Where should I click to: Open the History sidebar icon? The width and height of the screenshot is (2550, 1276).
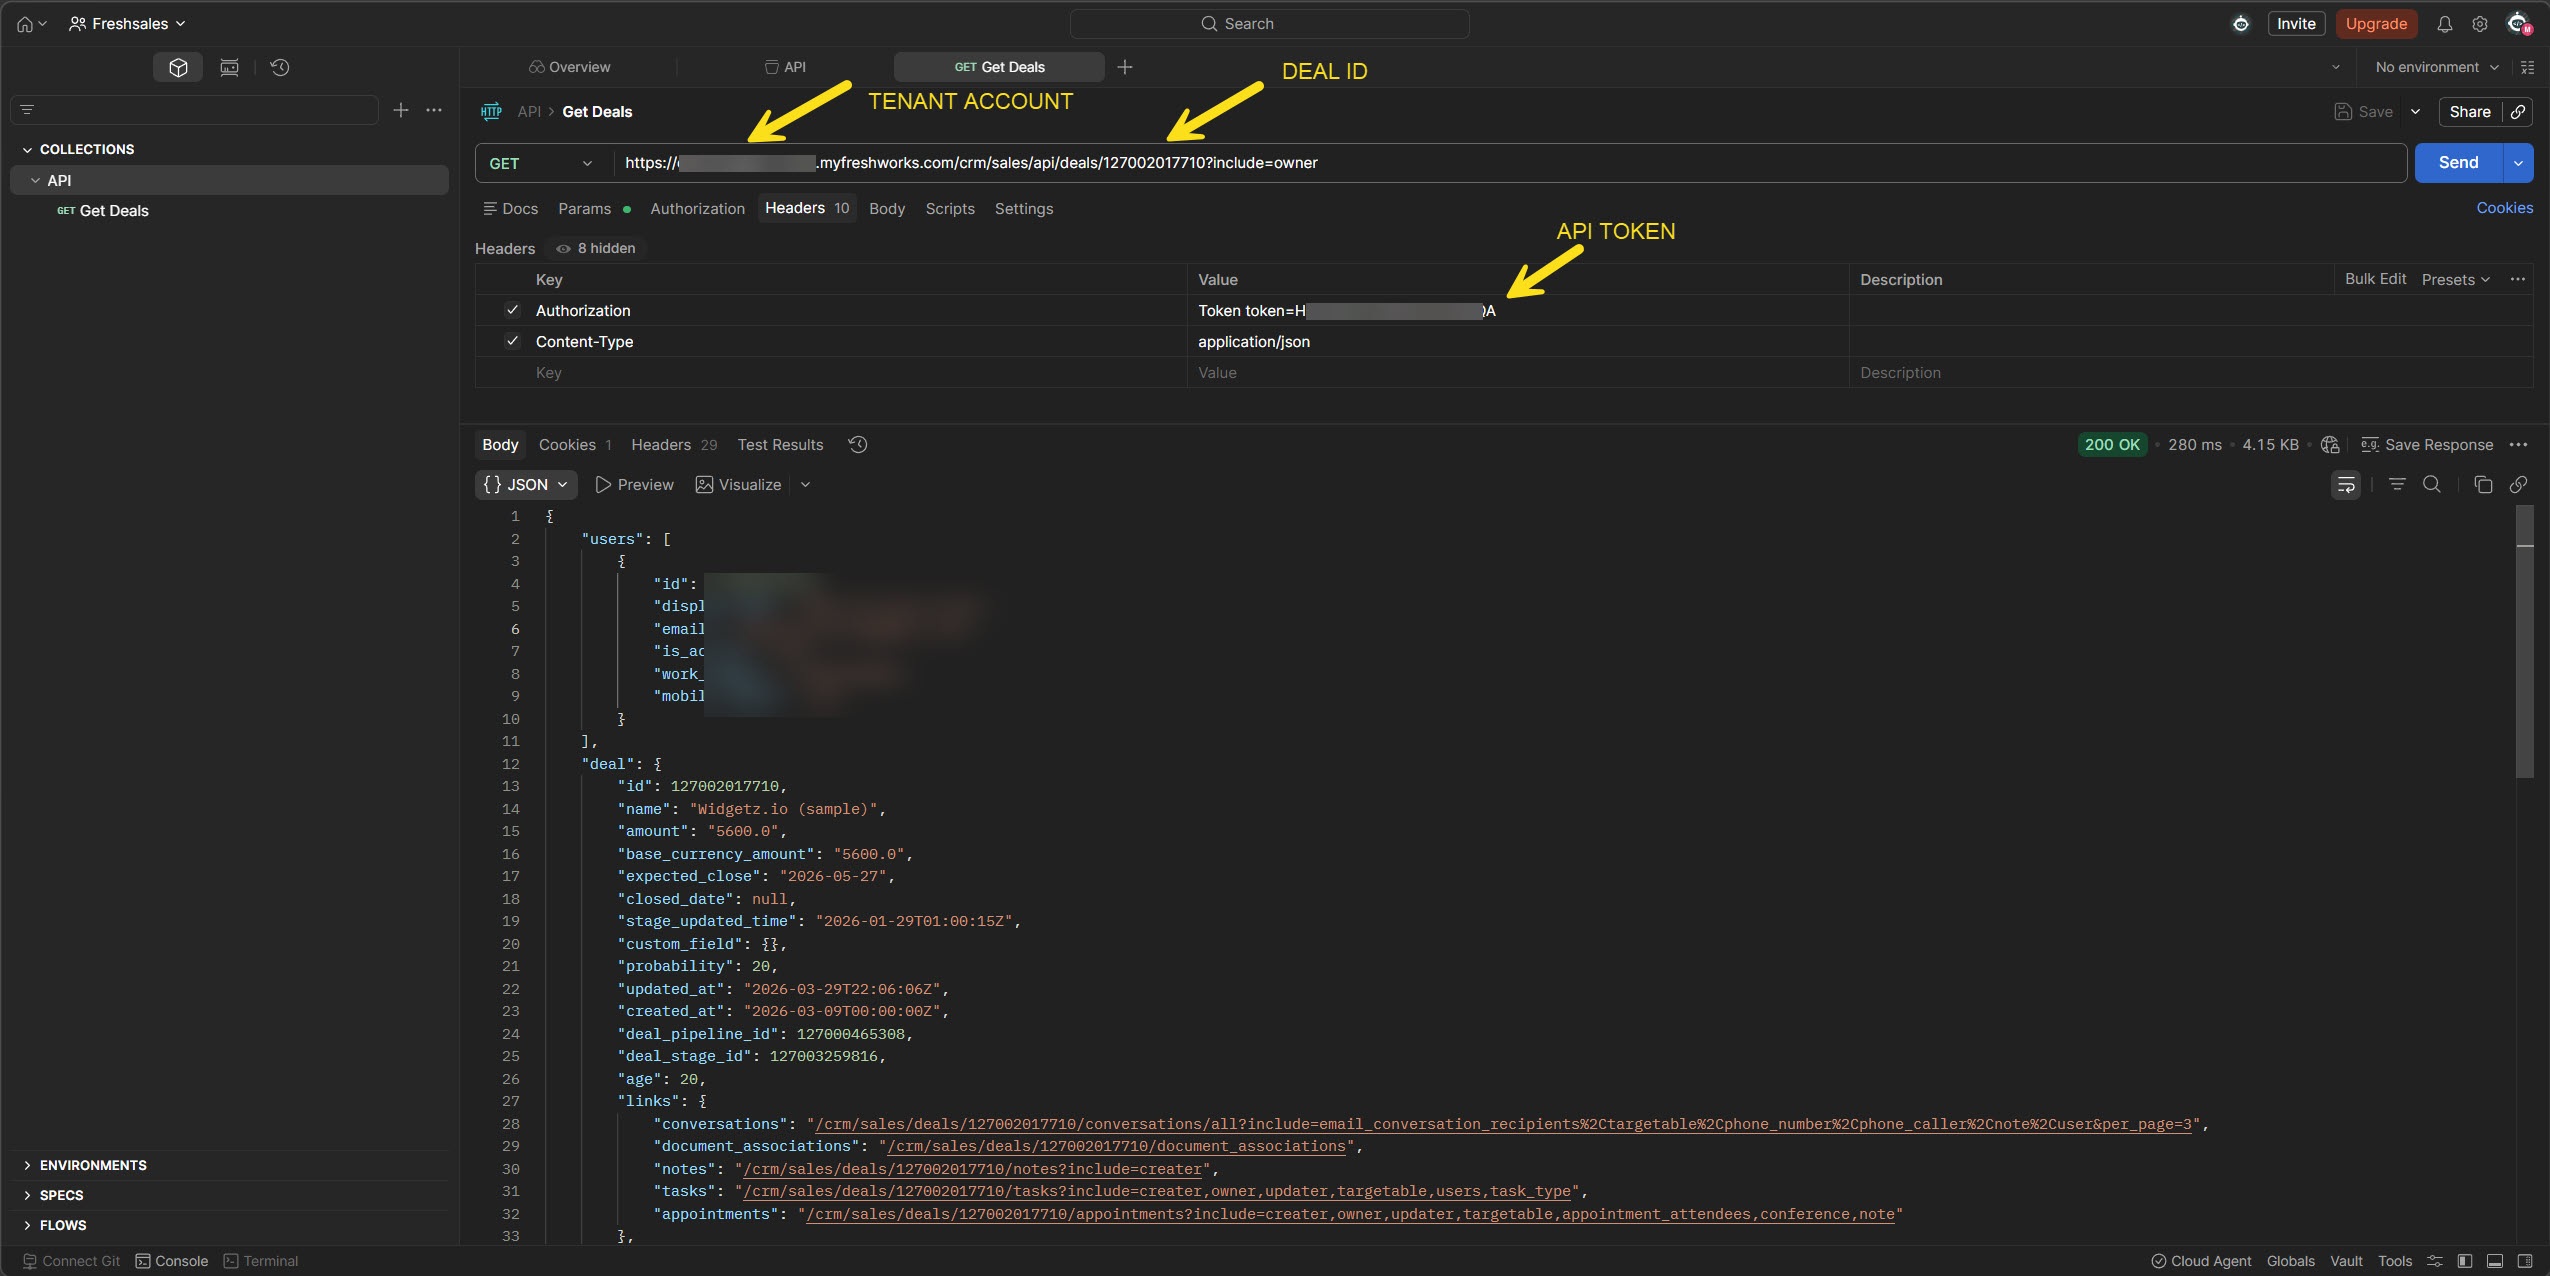(280, 67)
